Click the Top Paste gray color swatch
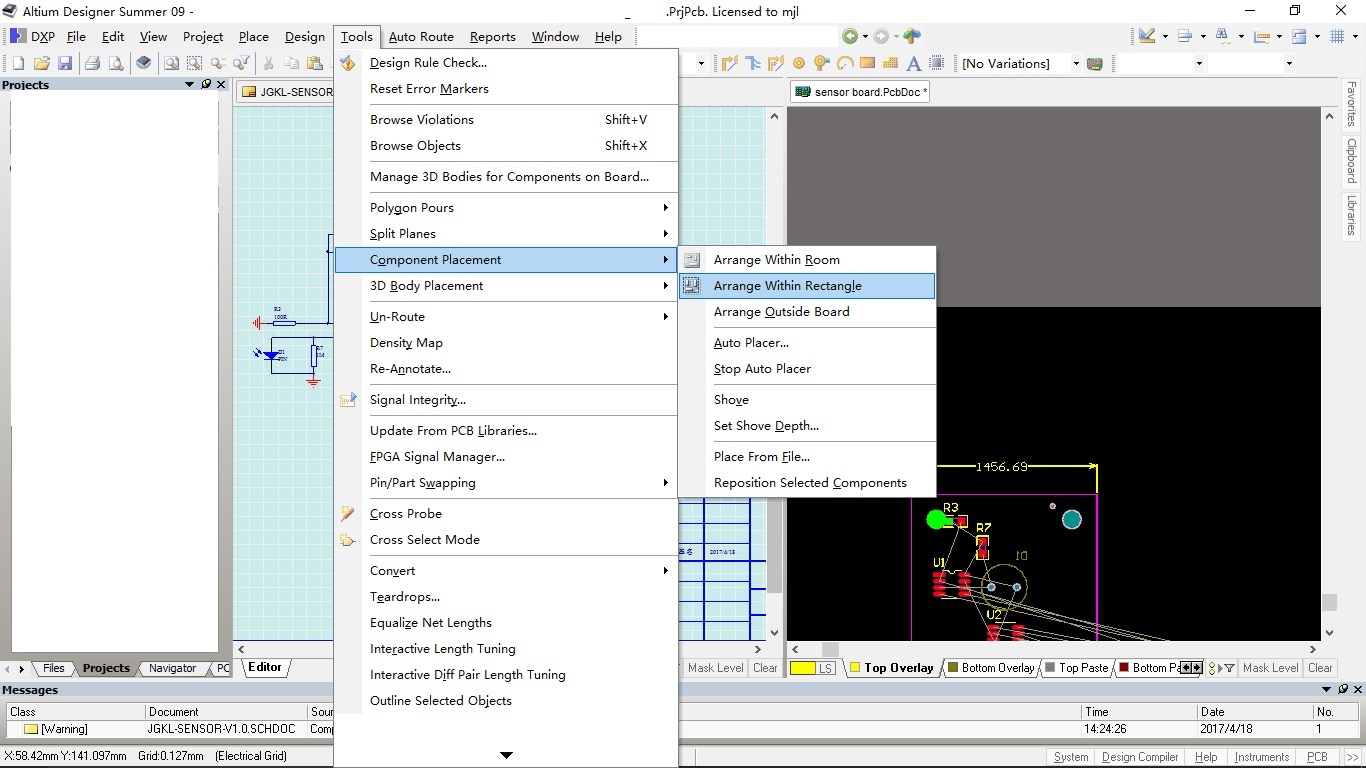 coord(1050,667)
